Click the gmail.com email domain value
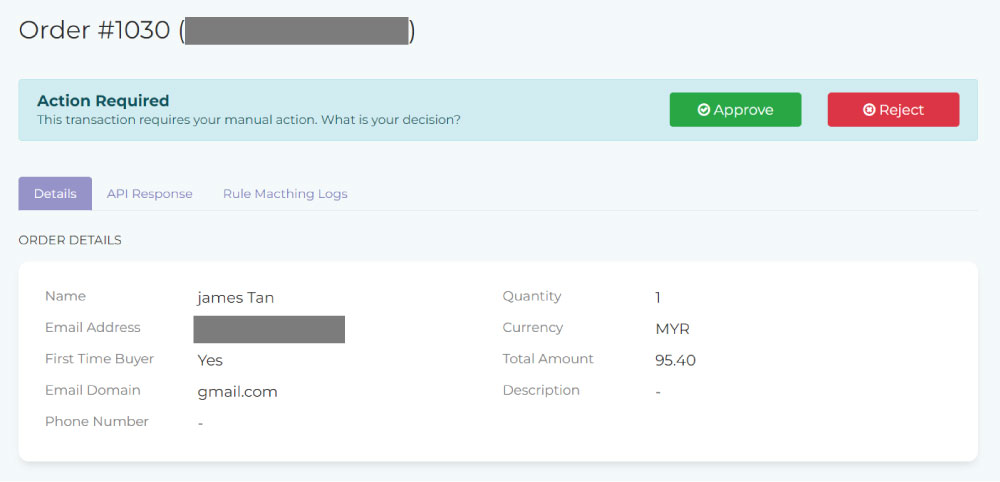 [x=237, y=392]
